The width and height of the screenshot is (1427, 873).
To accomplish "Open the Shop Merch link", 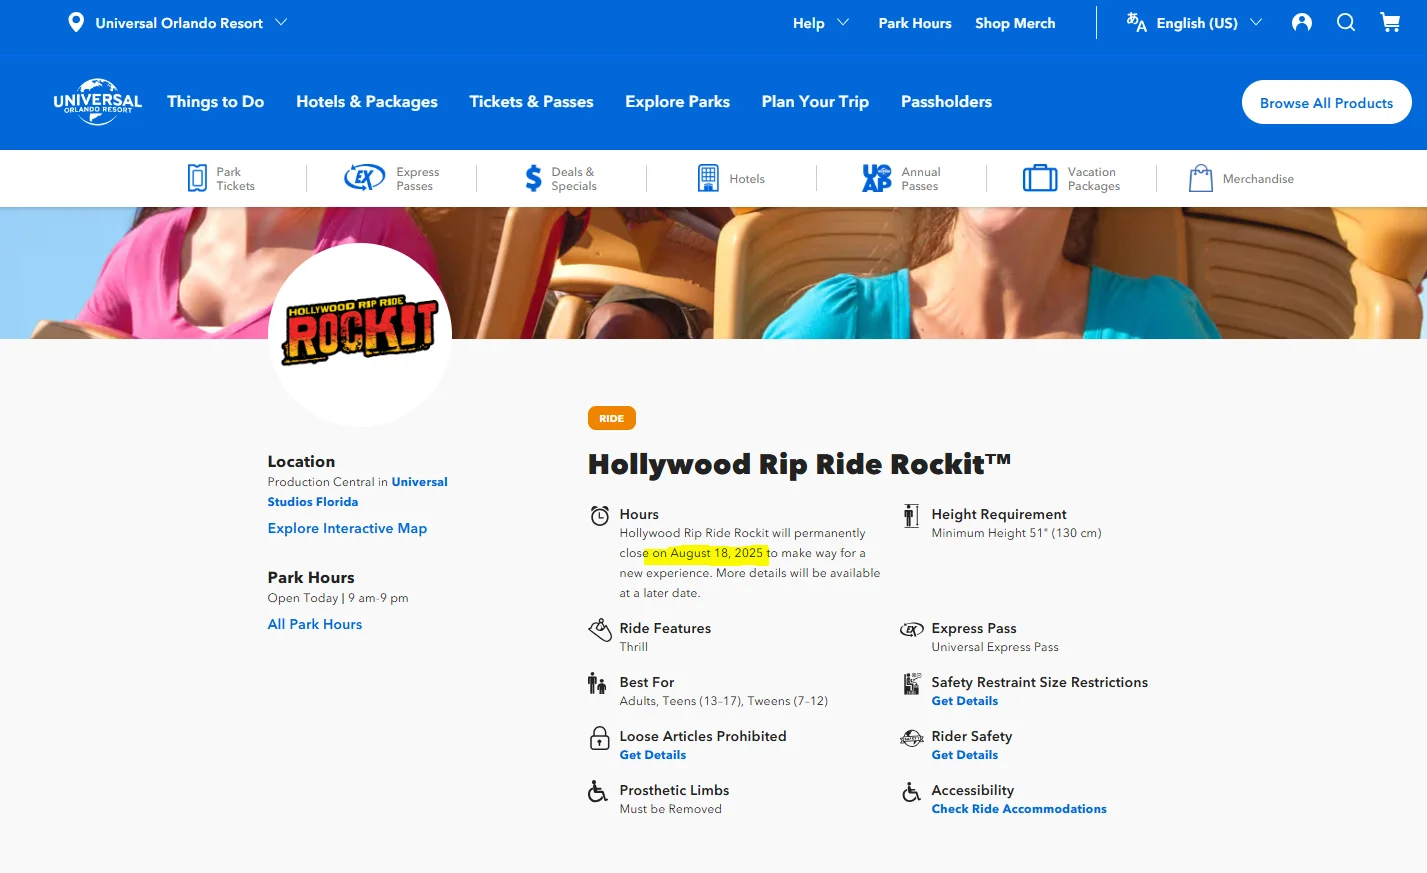I will coord(1015,23).
